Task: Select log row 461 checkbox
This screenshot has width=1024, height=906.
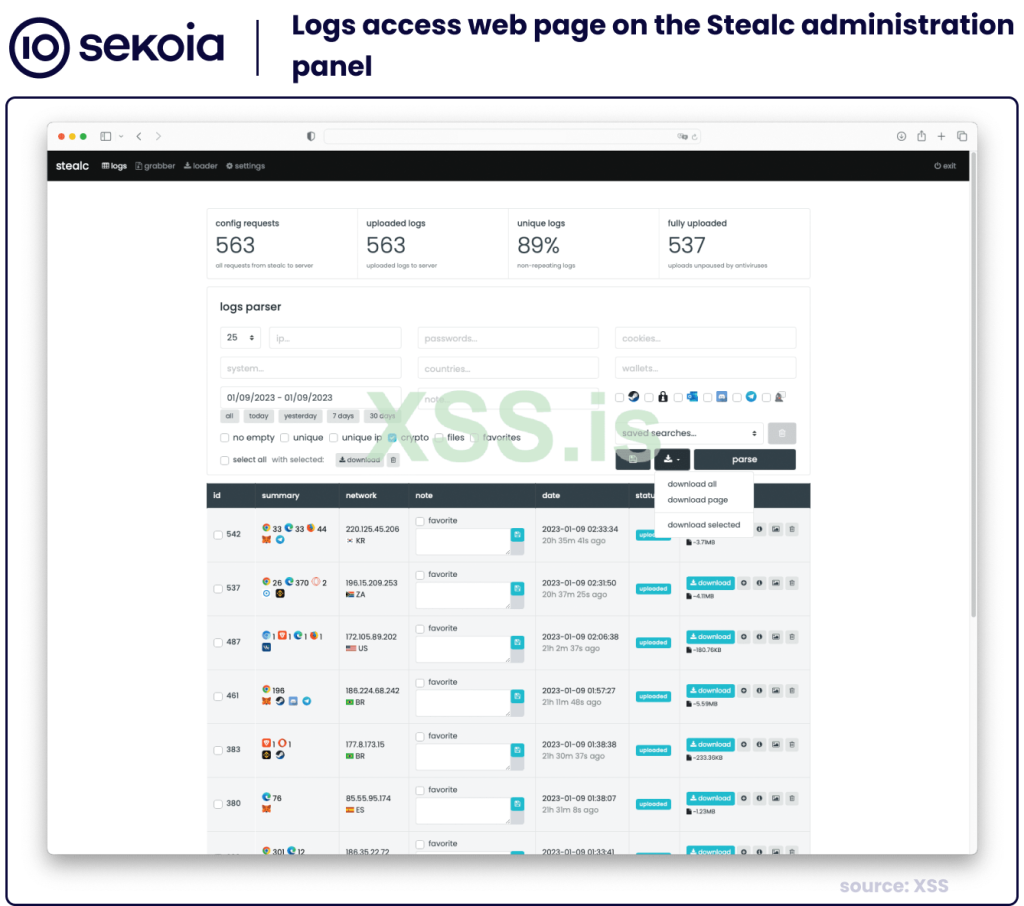Action: coord(218,696)
